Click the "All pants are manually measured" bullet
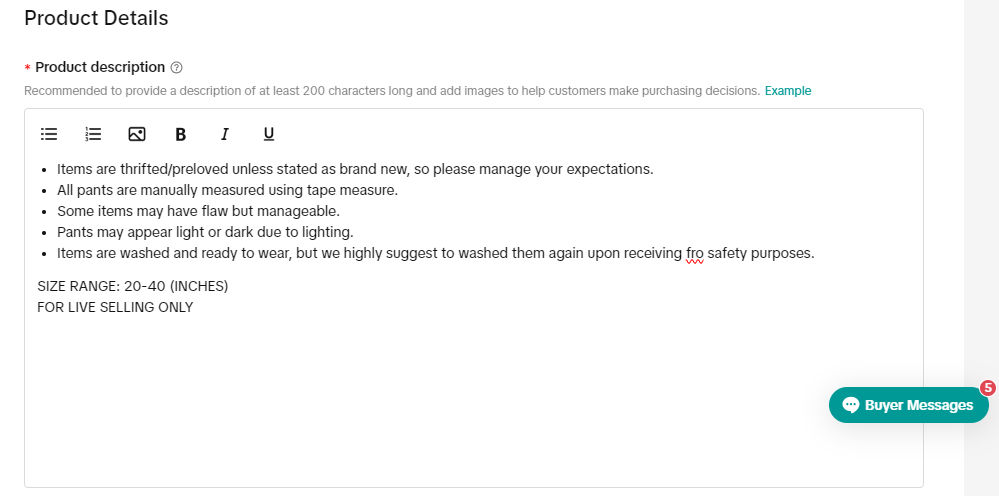 (227, 190)
